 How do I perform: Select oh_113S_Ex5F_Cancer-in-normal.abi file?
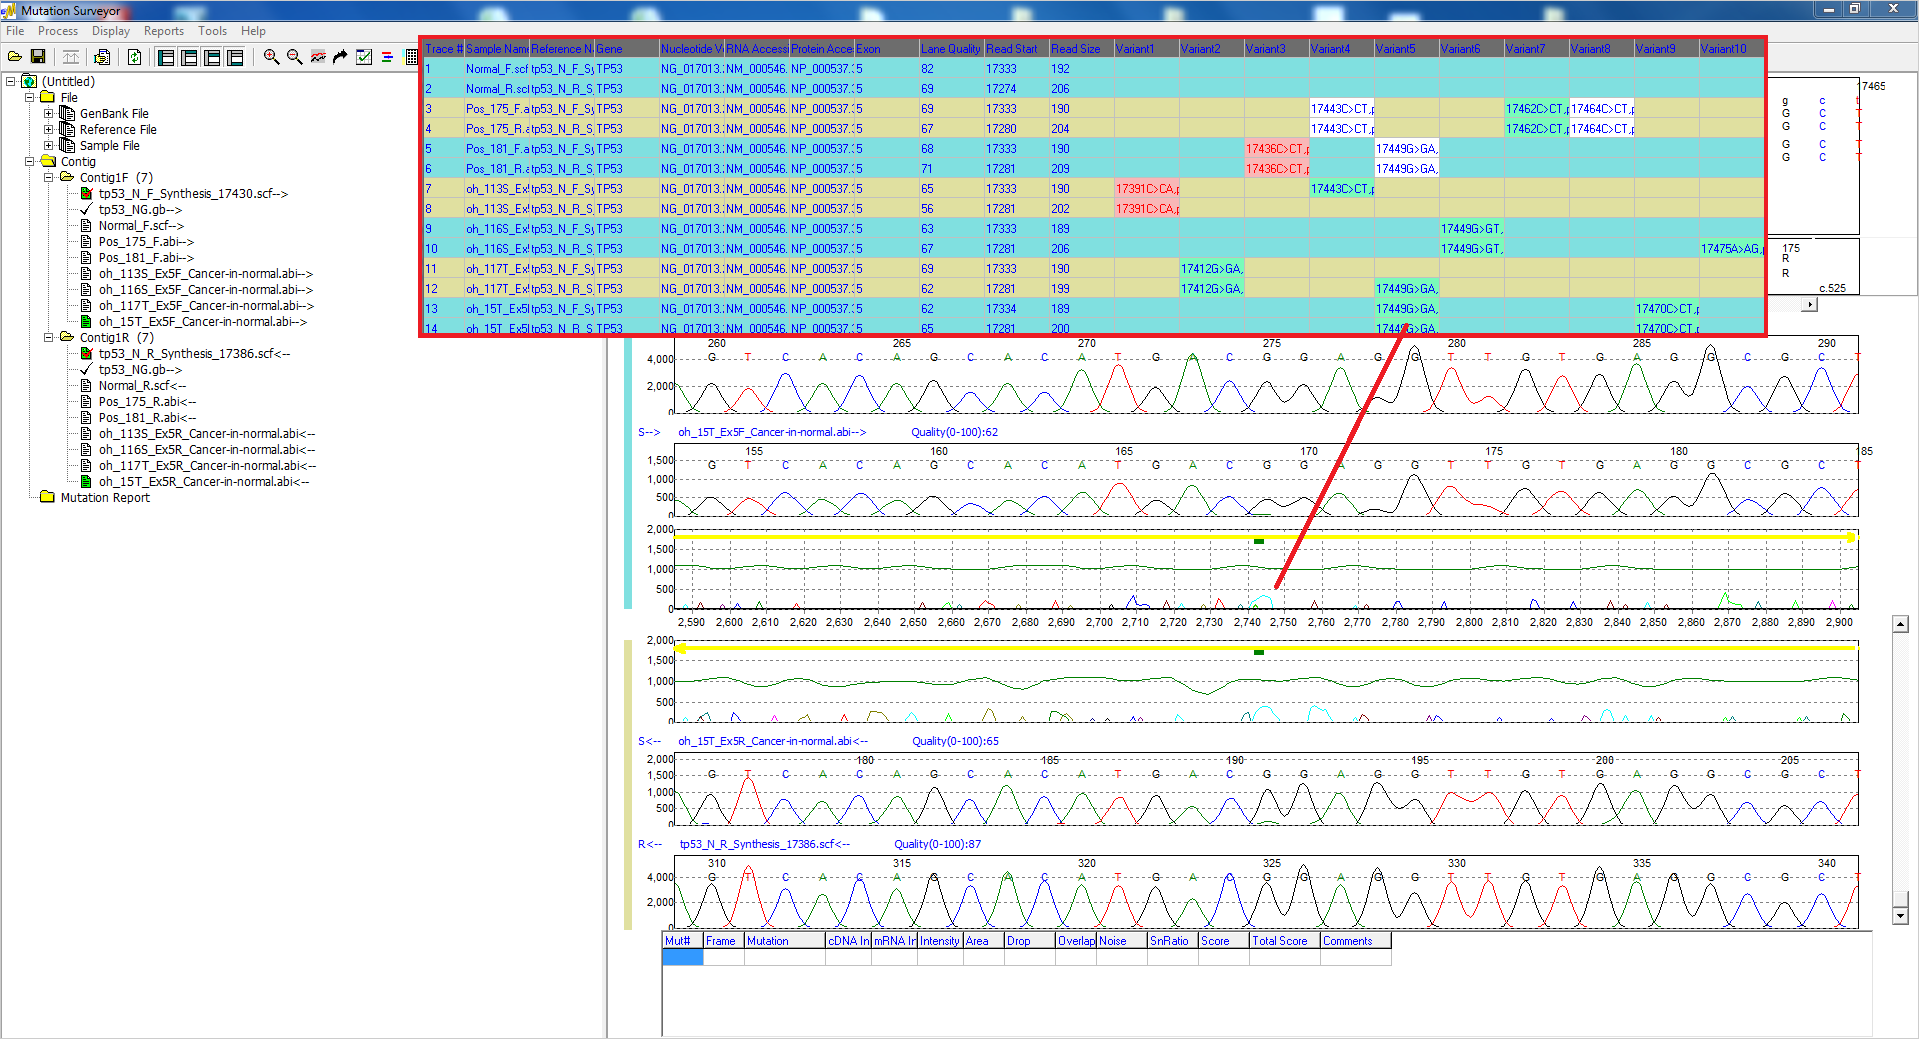point(205,273)
